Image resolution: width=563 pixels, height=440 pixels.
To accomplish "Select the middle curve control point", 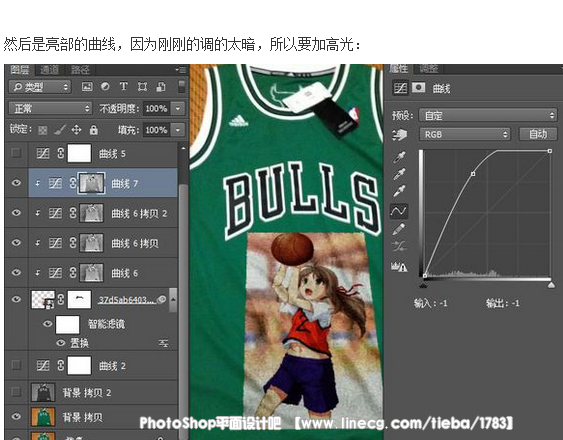I will (x=473, y=174).
